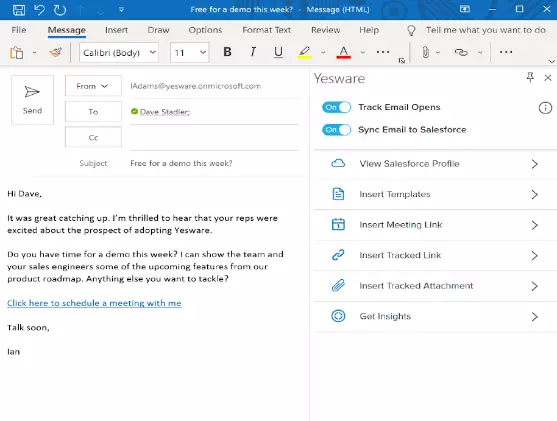Click the To recipients button
The height and width of the screenshot is (421, 557).
coord(93,112)
